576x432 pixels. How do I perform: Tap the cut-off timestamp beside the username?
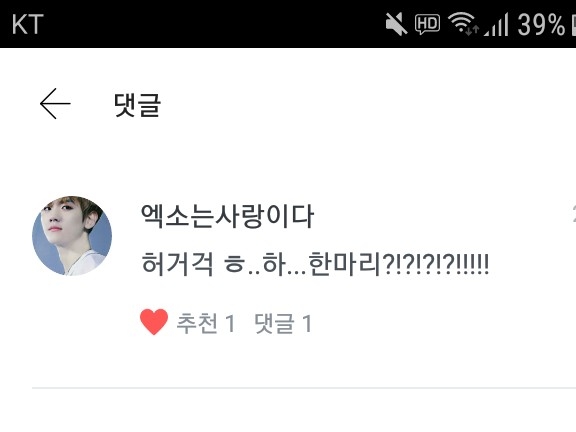pos(574,214)
